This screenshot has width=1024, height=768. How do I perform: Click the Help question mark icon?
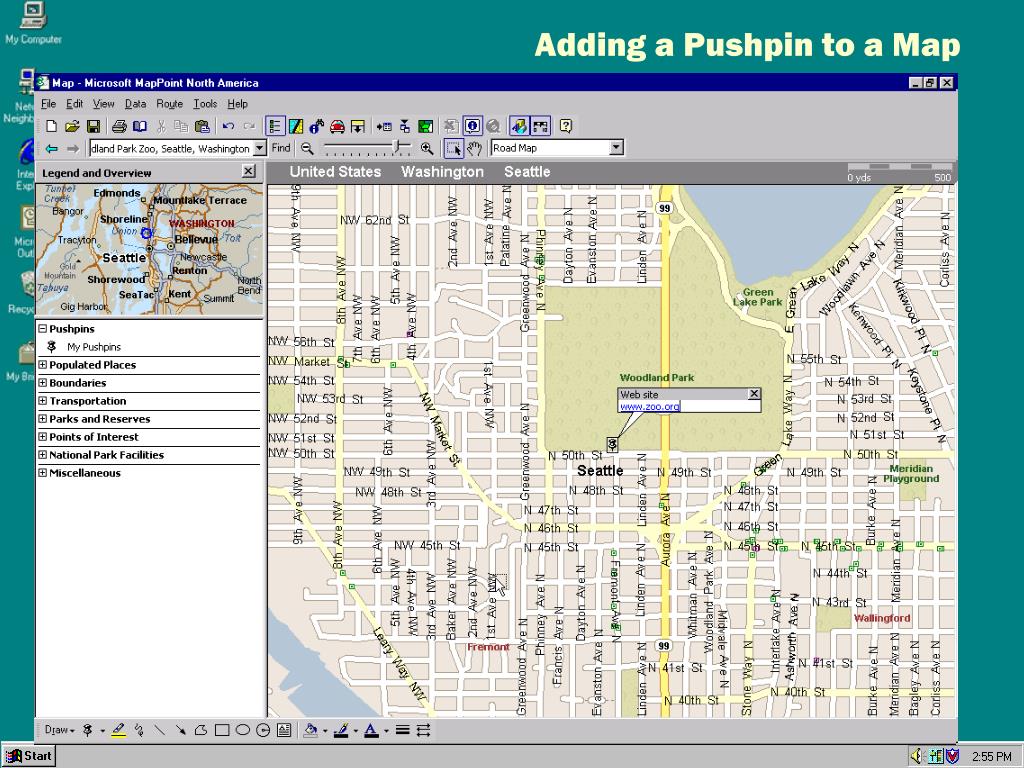(566, 126)
